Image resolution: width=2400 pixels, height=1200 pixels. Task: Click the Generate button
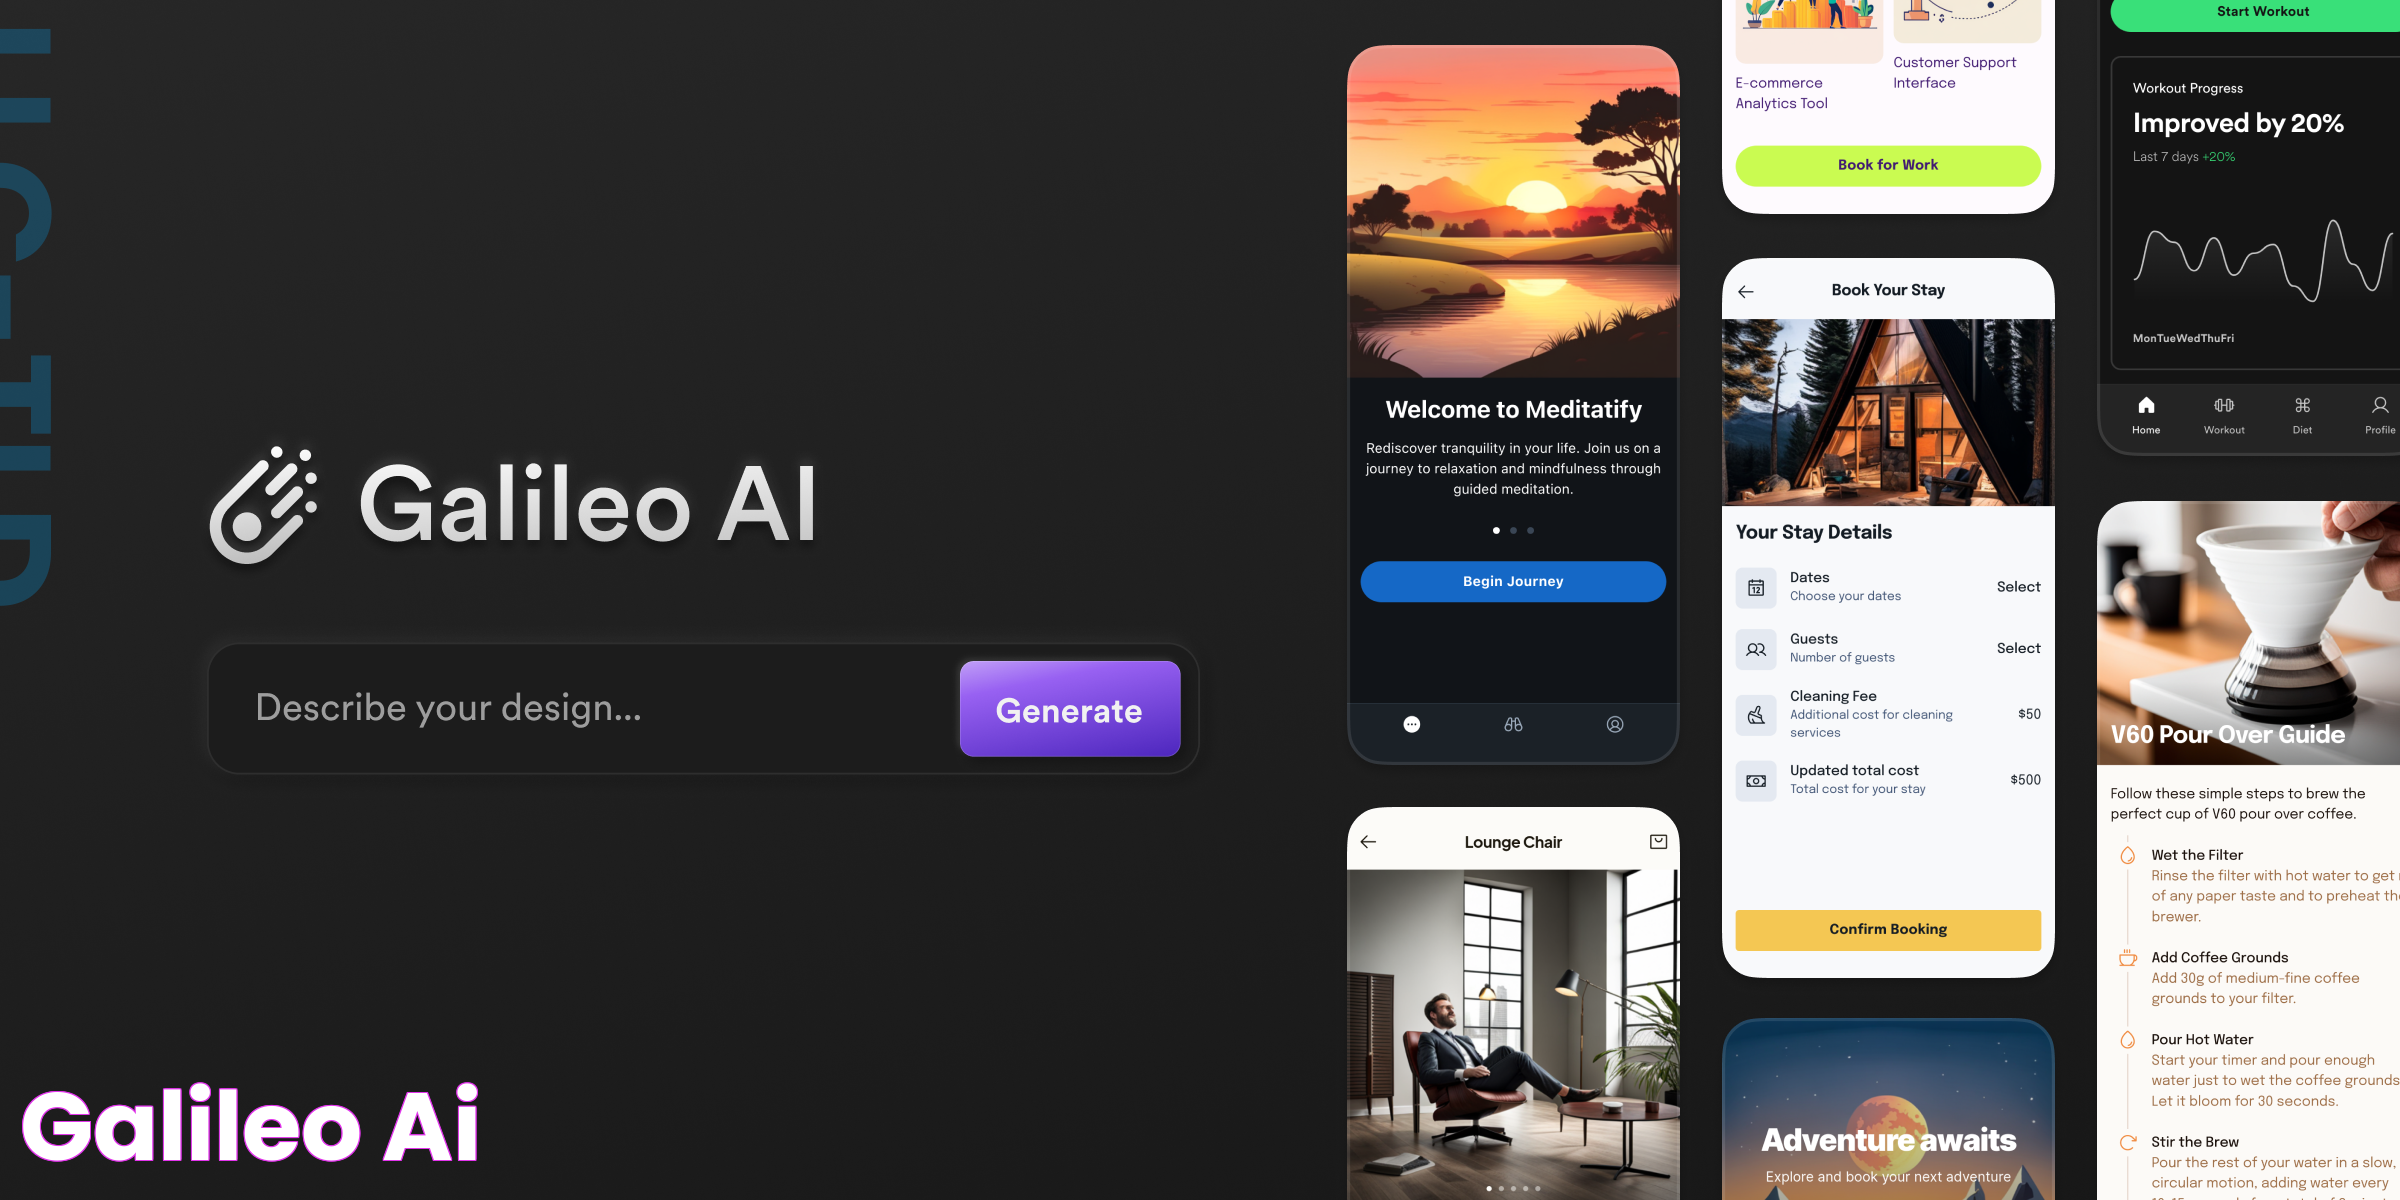click(1068, 709)
